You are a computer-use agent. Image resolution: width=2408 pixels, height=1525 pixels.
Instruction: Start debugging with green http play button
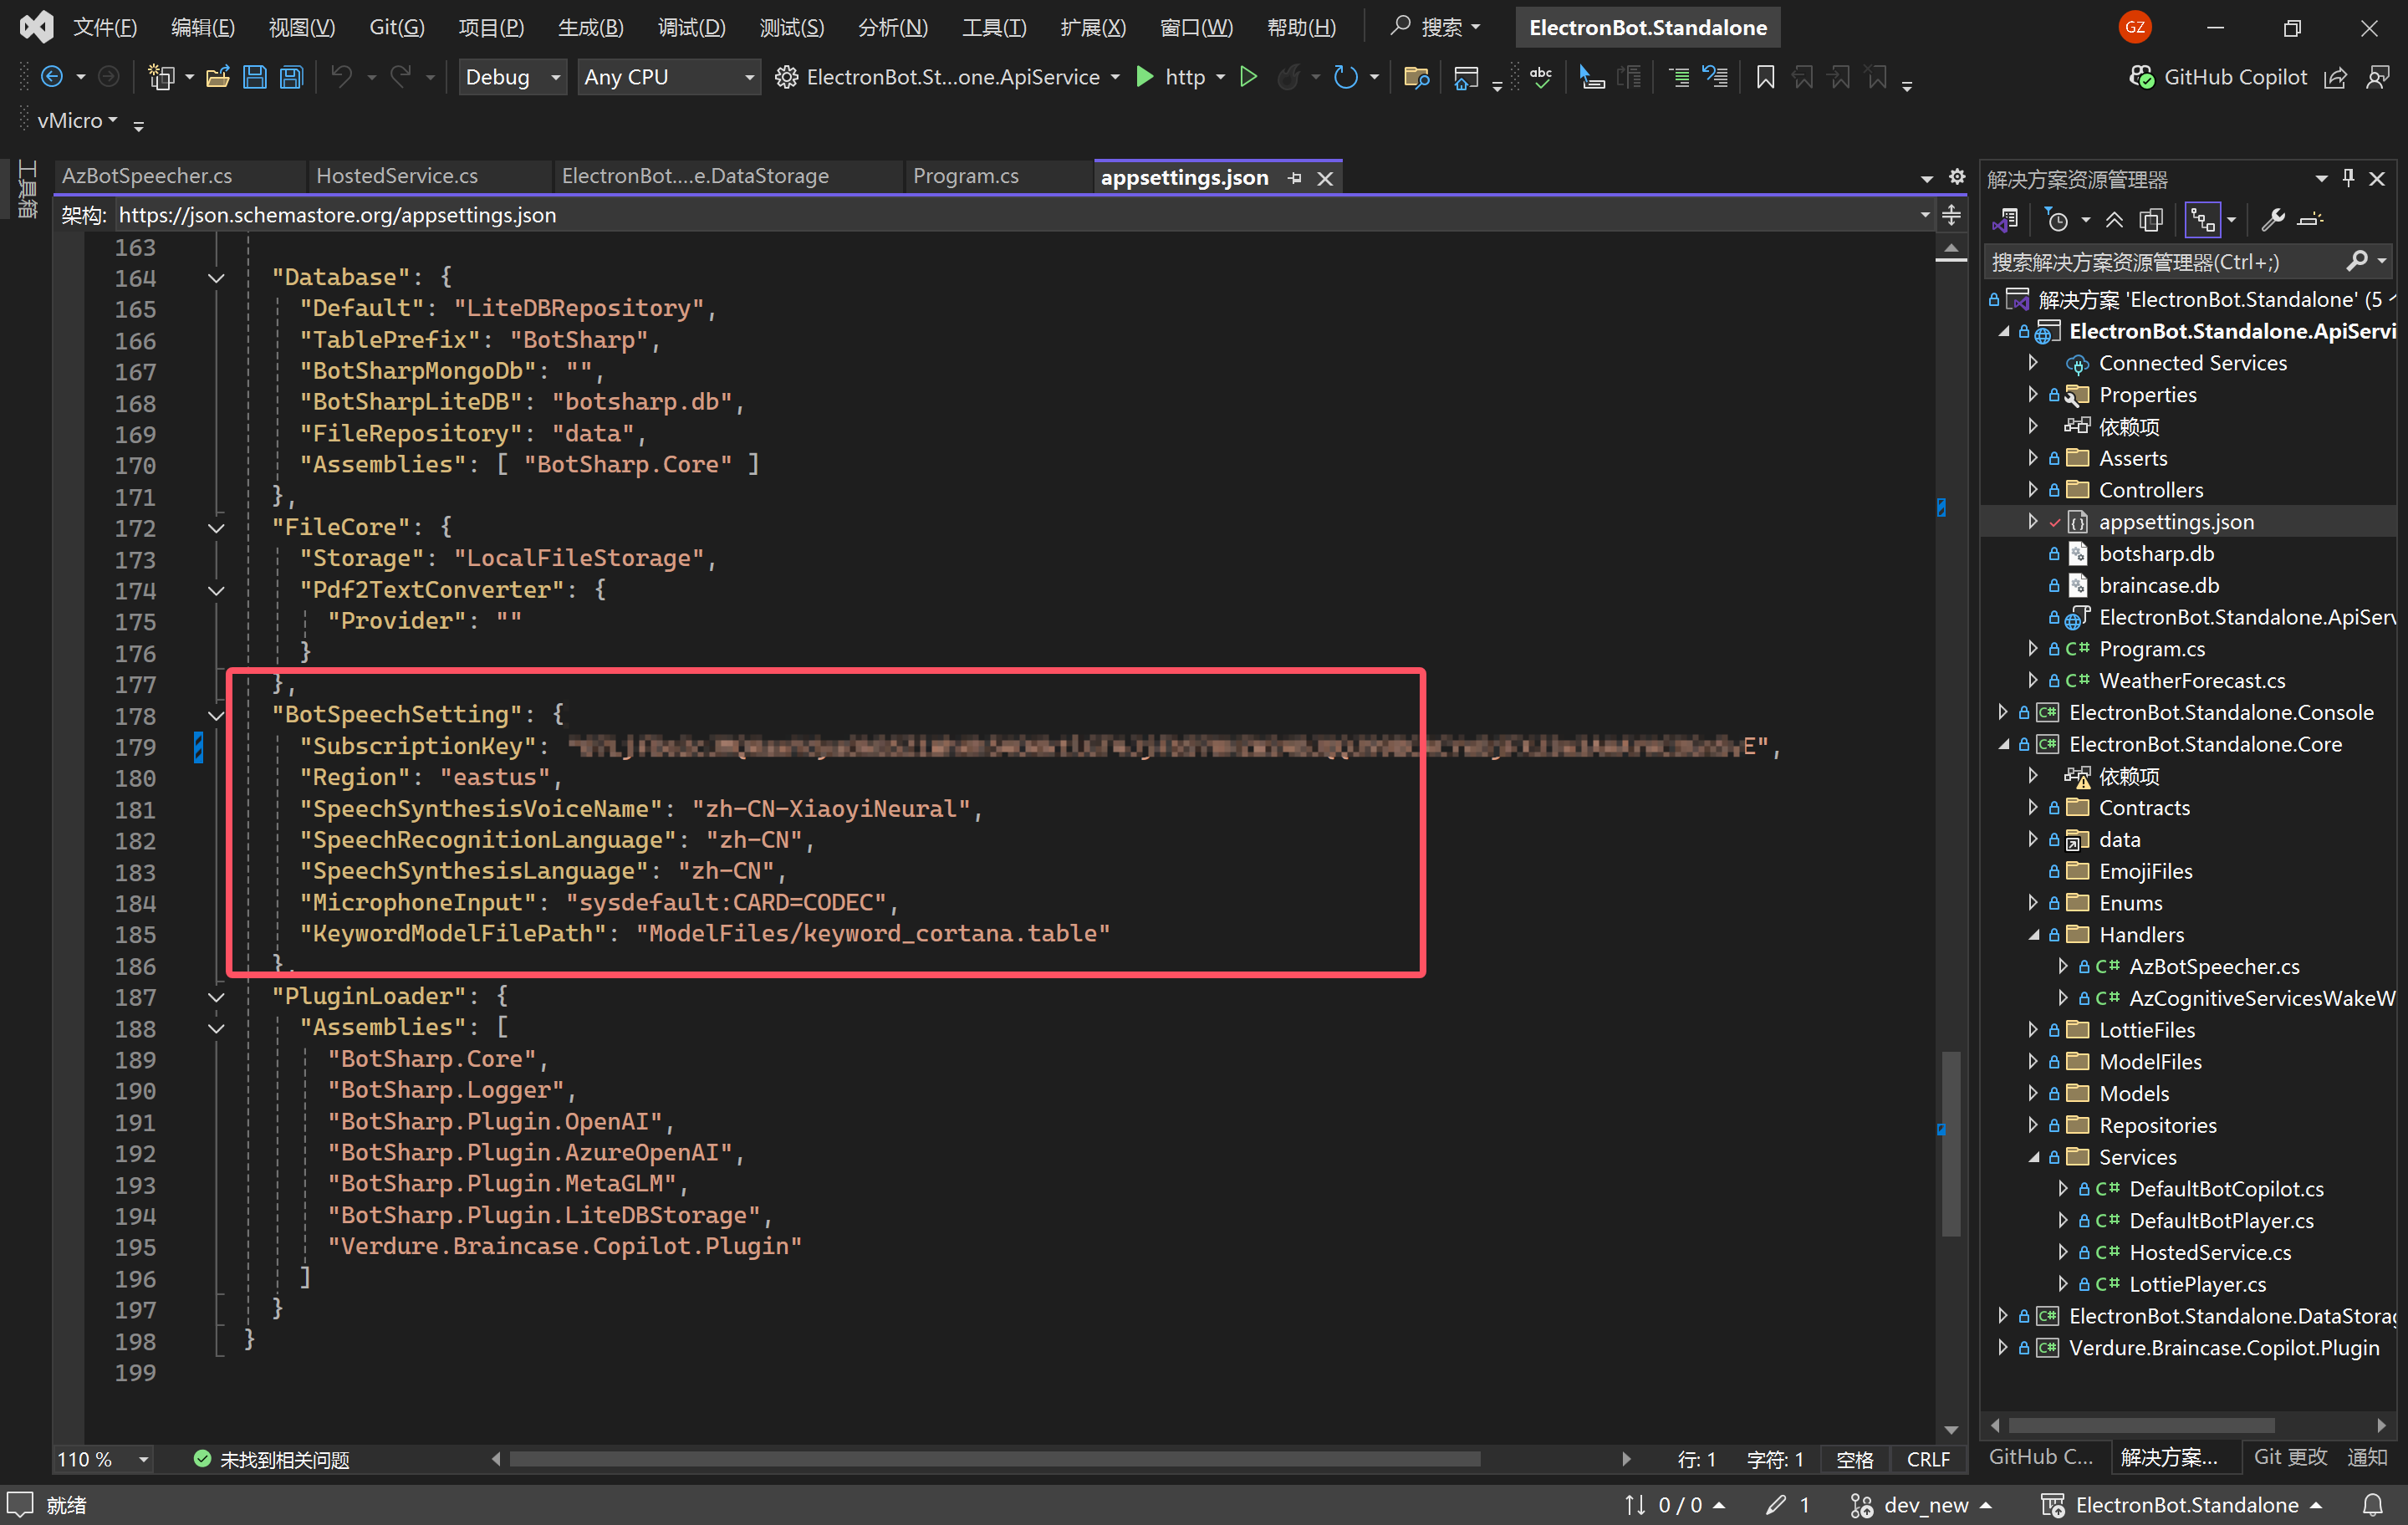tap(1145, 77)
